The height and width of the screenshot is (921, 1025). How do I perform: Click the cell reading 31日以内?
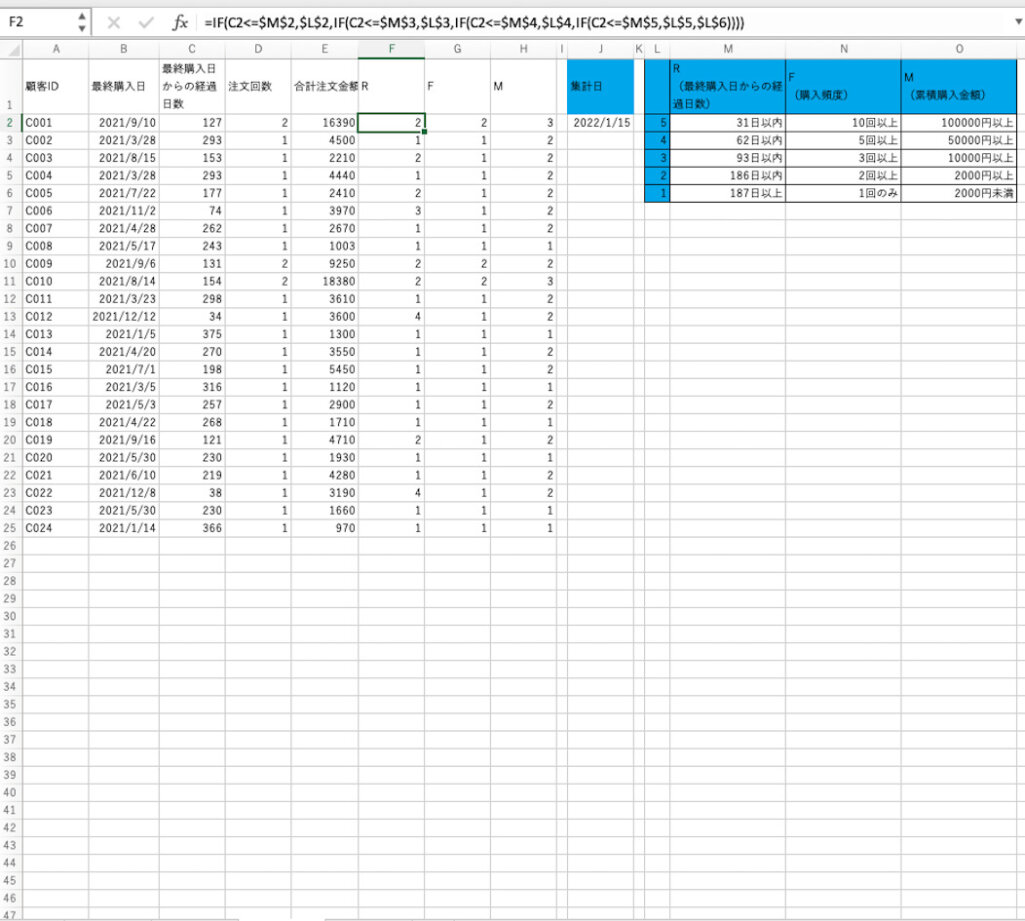727,123
